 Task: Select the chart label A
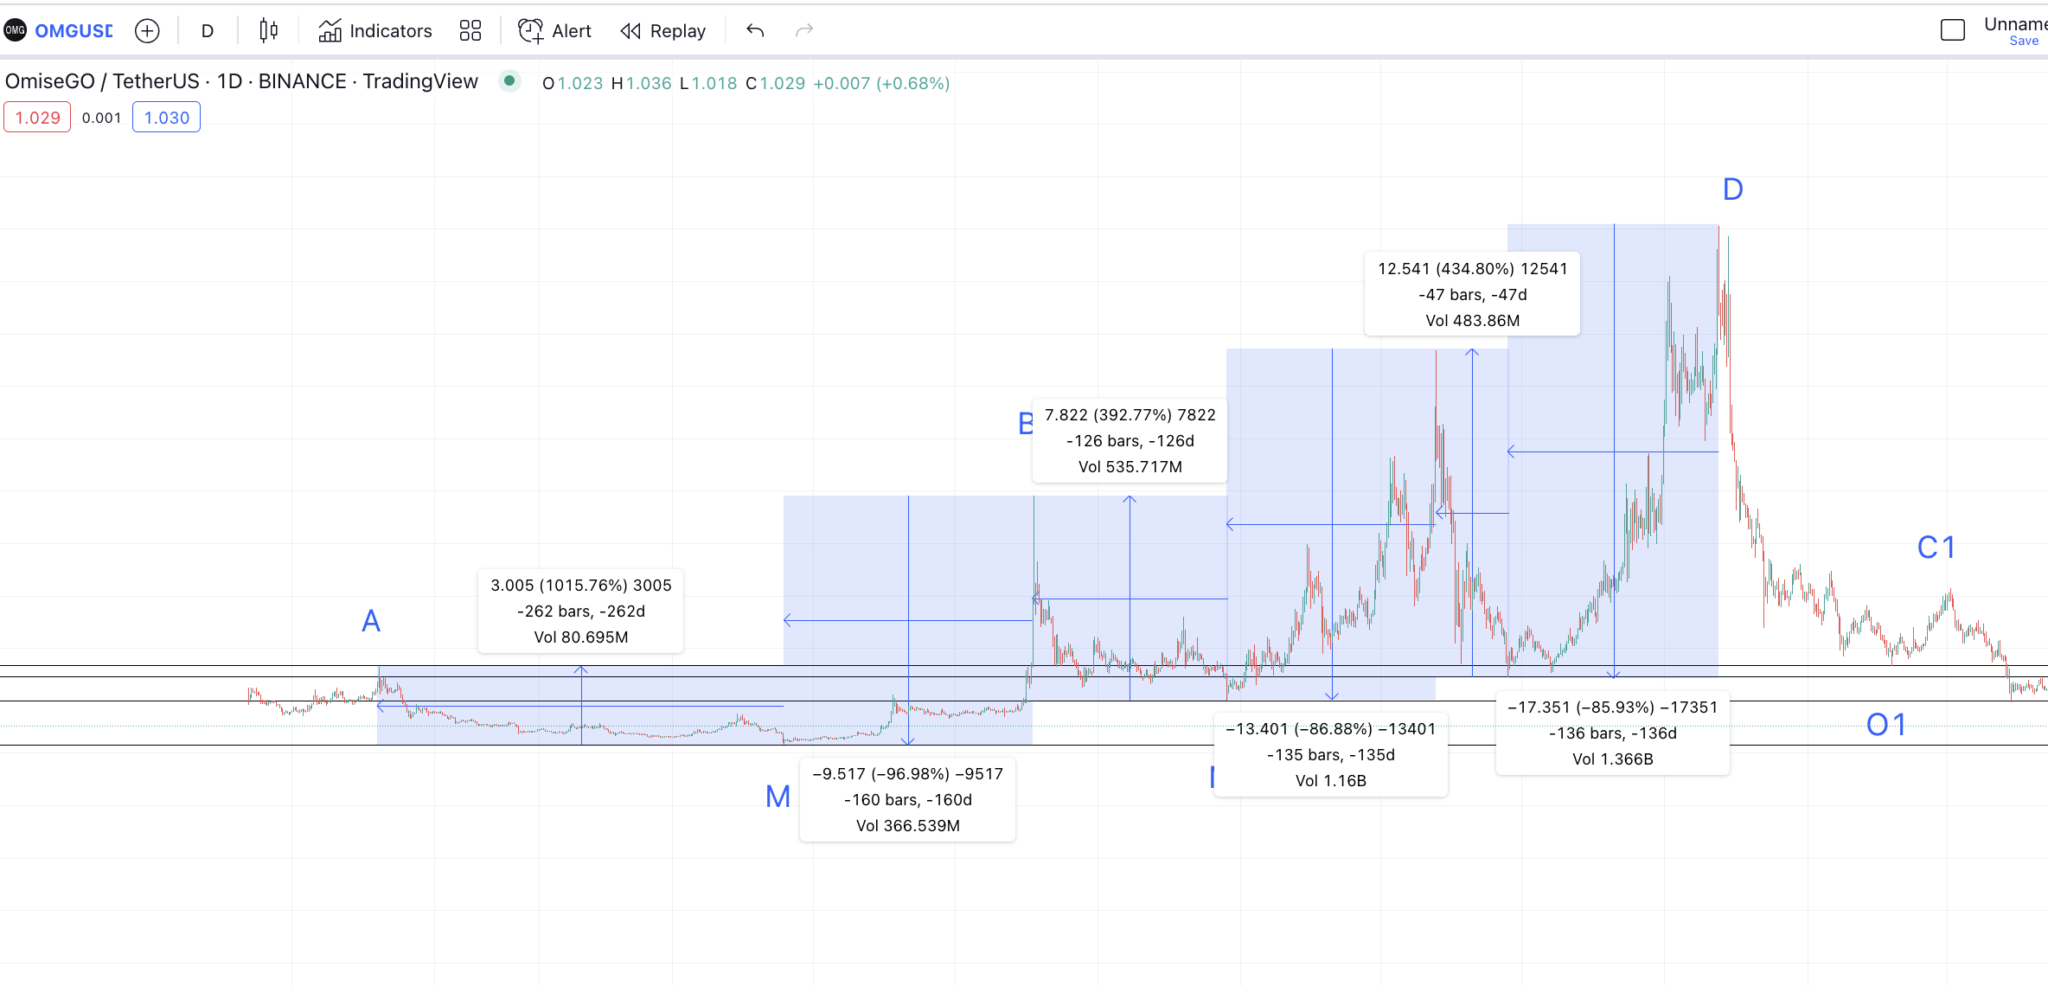tap(371, 621)
